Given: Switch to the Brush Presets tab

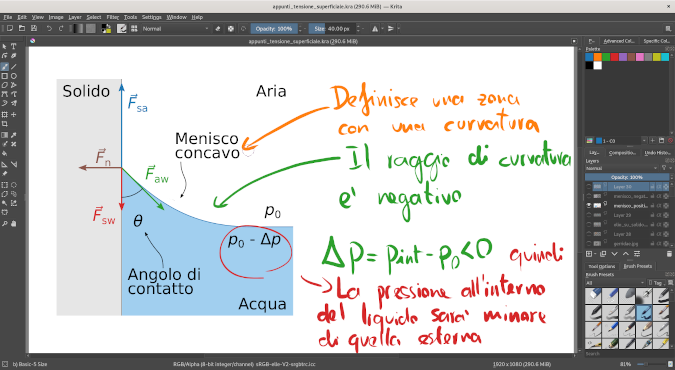Looking at the screenshot, I should coord(638,266).
